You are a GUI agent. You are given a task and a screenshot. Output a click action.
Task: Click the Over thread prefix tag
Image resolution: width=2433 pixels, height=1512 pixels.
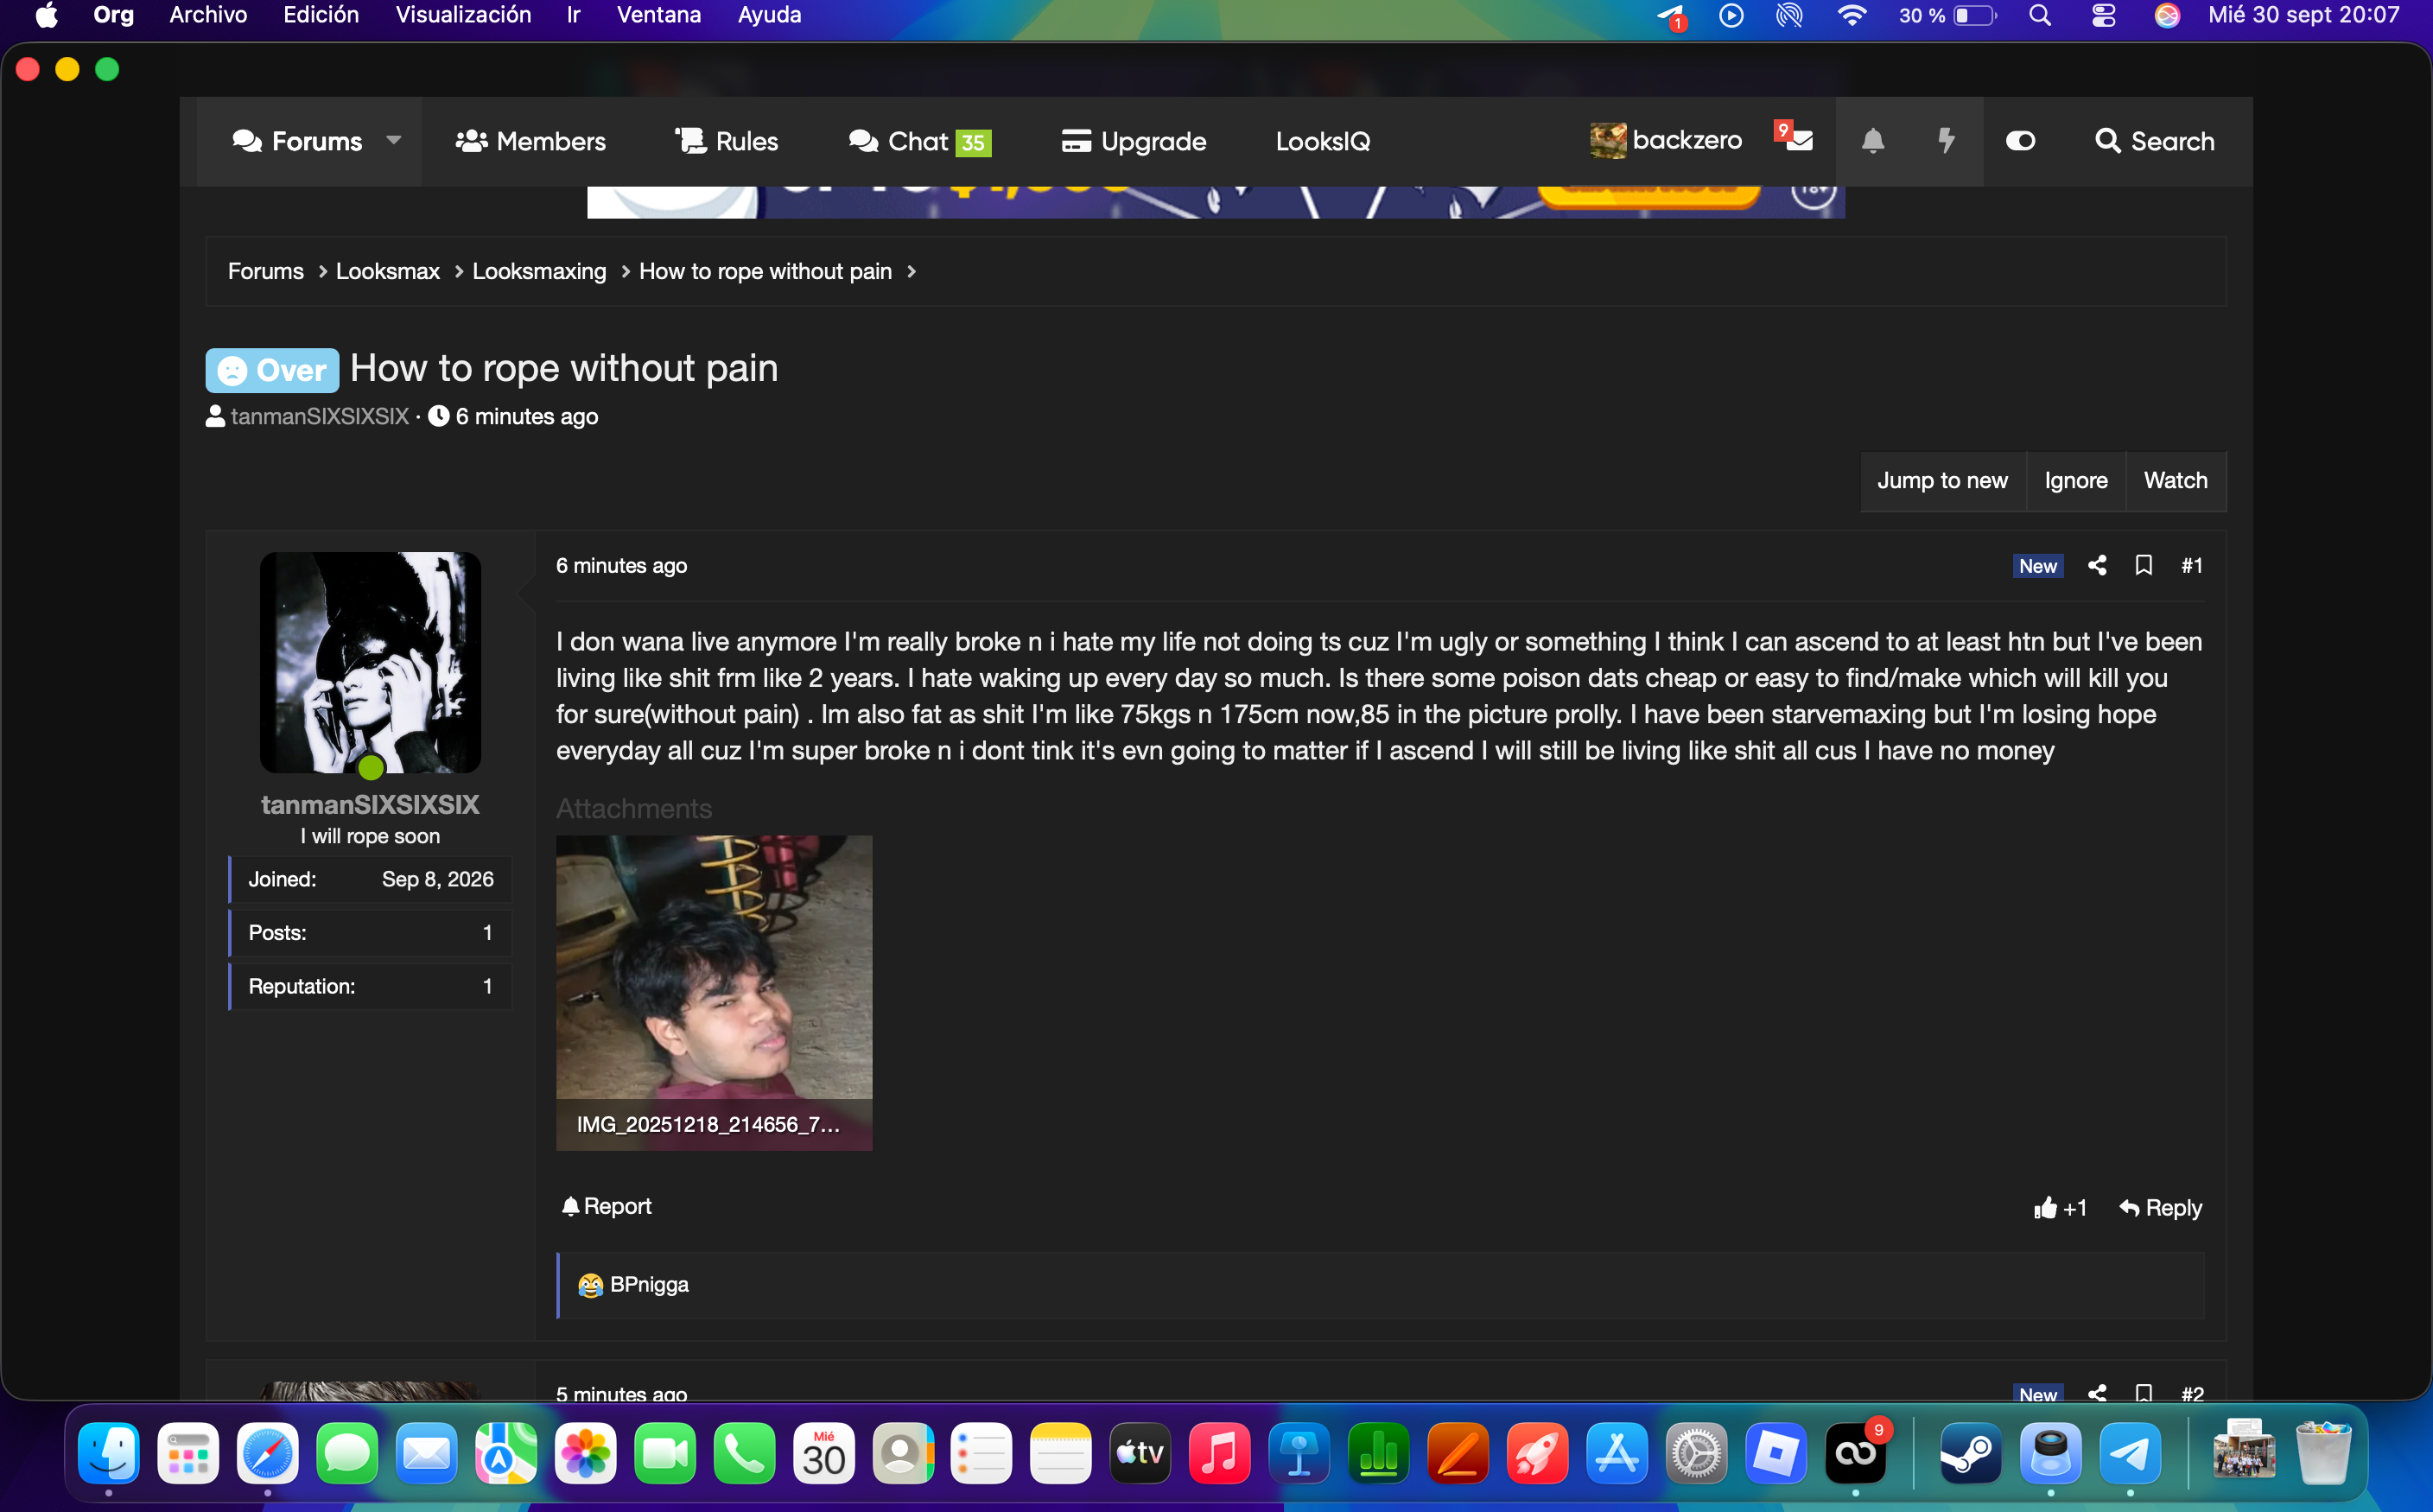click(272, 370)
